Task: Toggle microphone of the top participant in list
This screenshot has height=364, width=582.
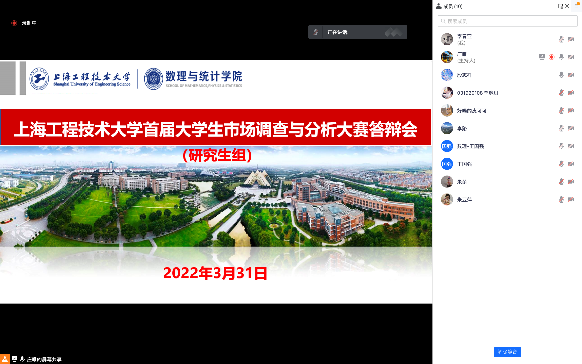Action: pos(561,39)
